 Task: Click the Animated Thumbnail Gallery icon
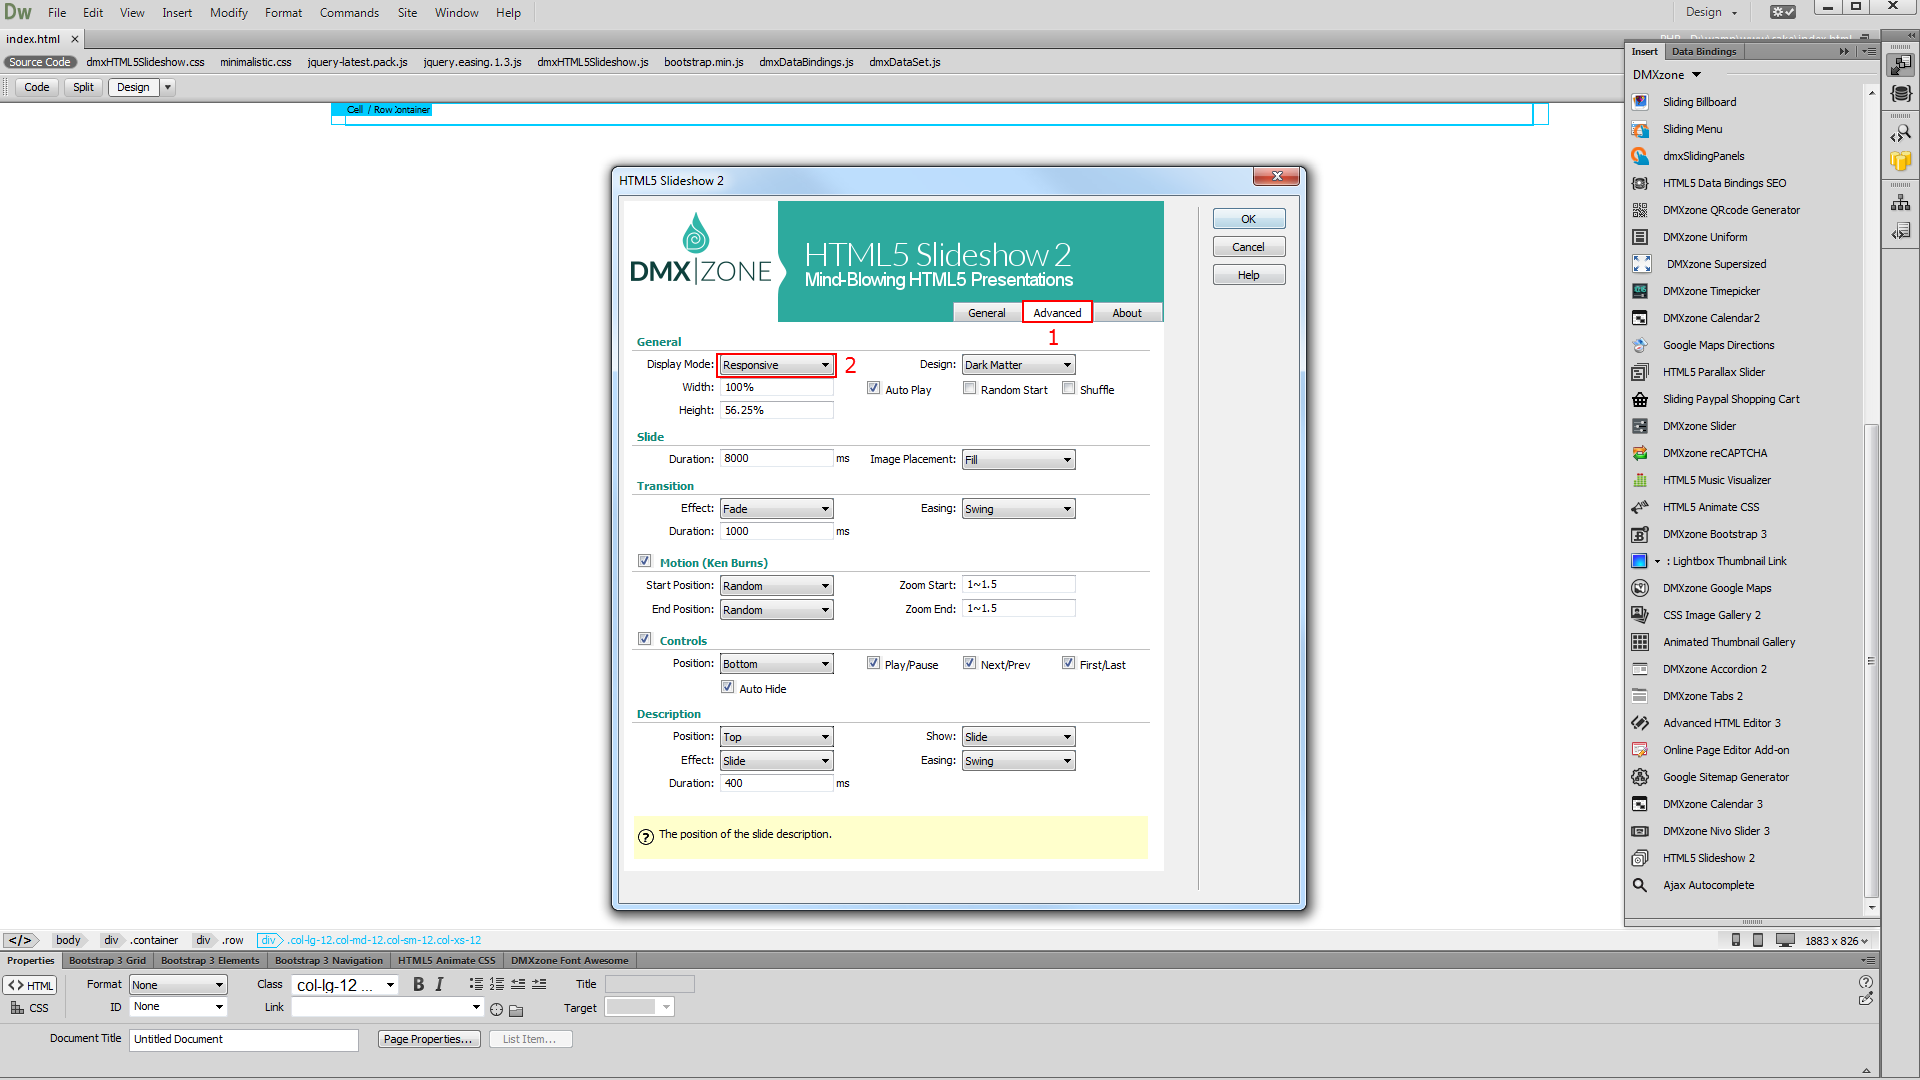tap(1640, 642)
